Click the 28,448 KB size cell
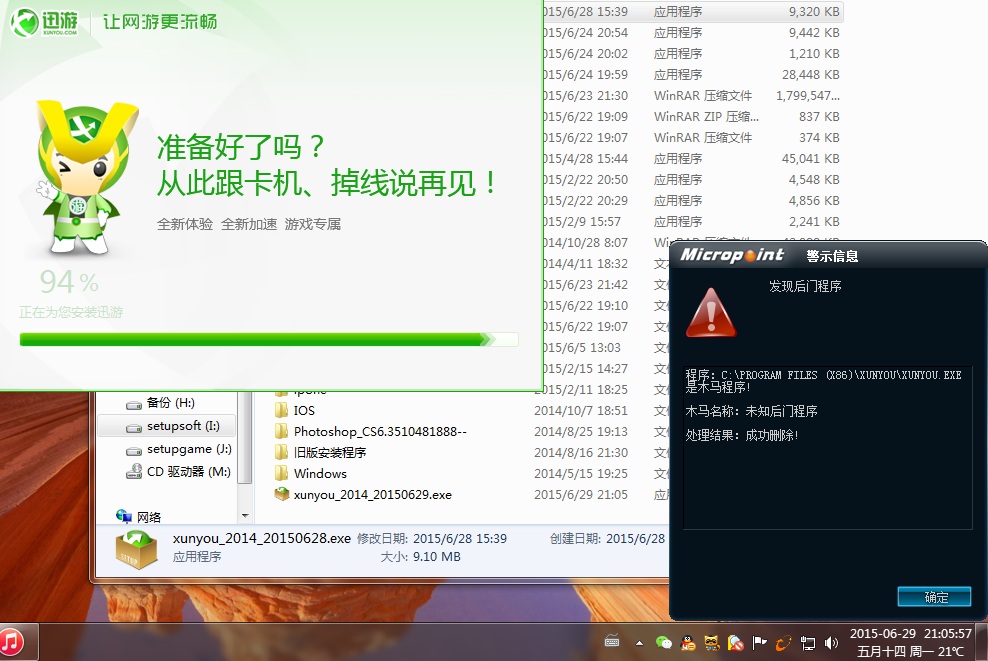Screen dimensions: 988x661 [x=810, y=74]
